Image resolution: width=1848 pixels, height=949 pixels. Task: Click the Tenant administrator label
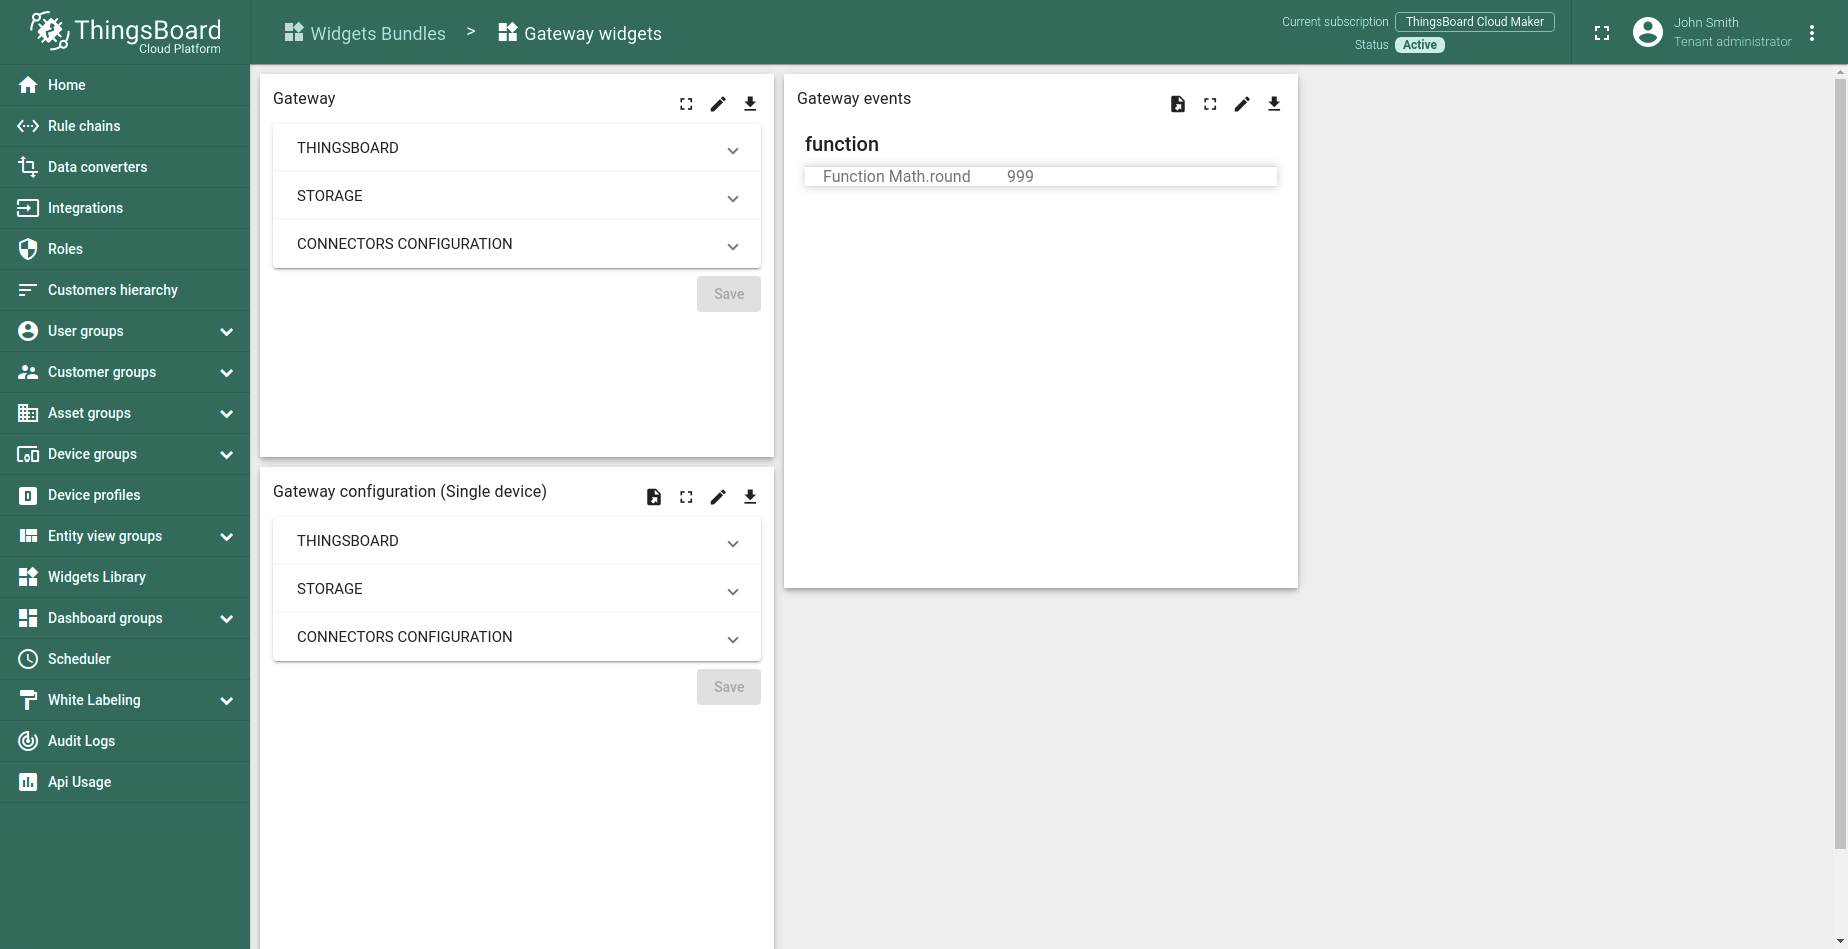pyautogui.click(x=1733, y=42)
